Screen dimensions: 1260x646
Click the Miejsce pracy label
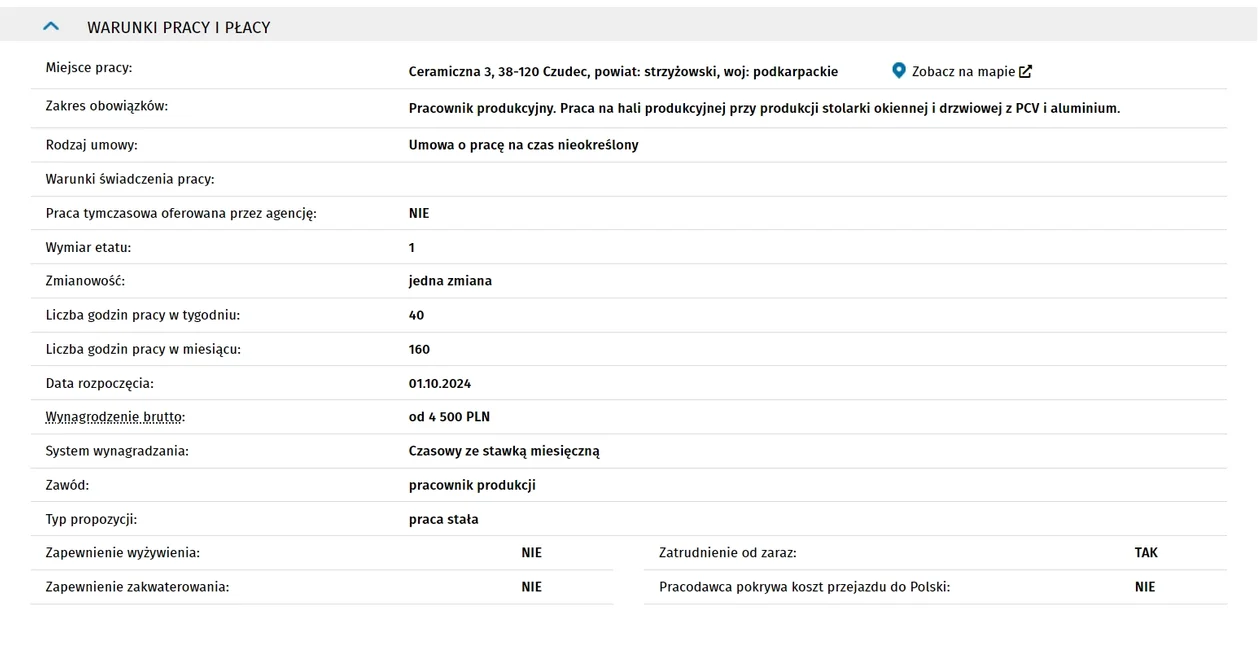pos(89,68)
